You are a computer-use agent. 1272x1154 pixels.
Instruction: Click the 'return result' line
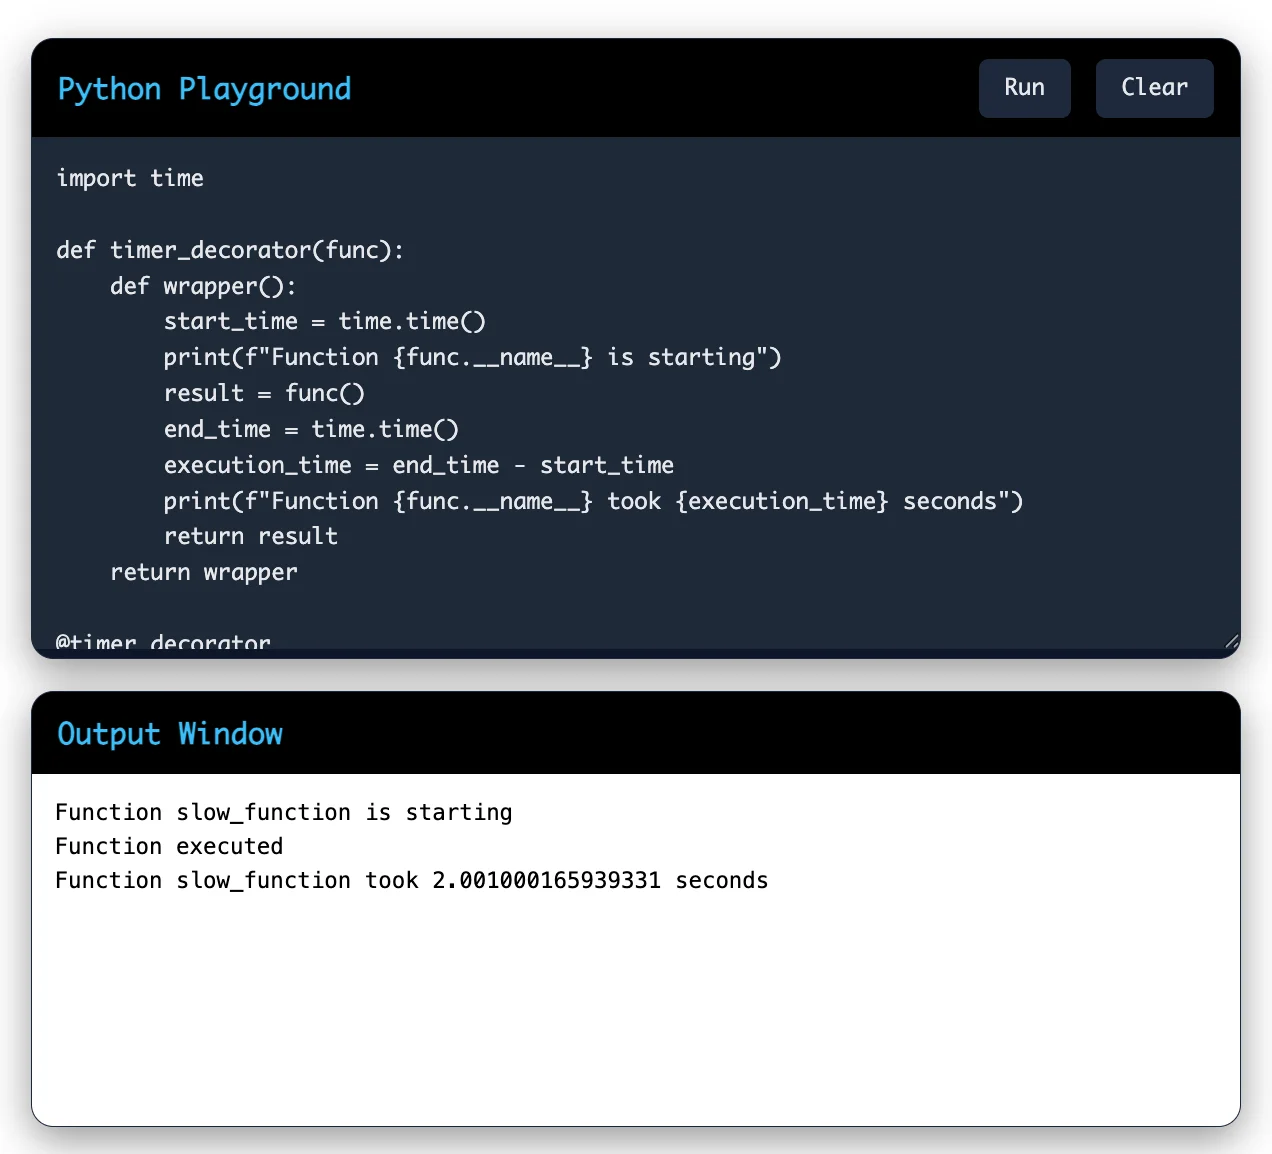[x=251, y=536]
